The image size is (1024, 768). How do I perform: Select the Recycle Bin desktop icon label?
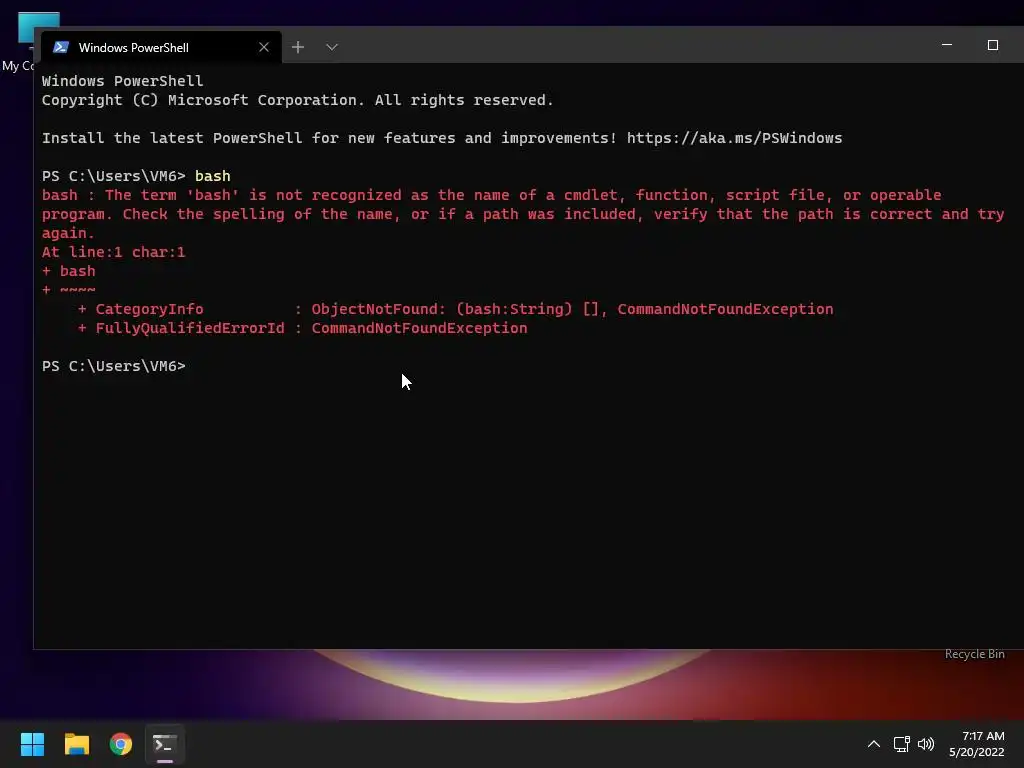pos(974,654)
